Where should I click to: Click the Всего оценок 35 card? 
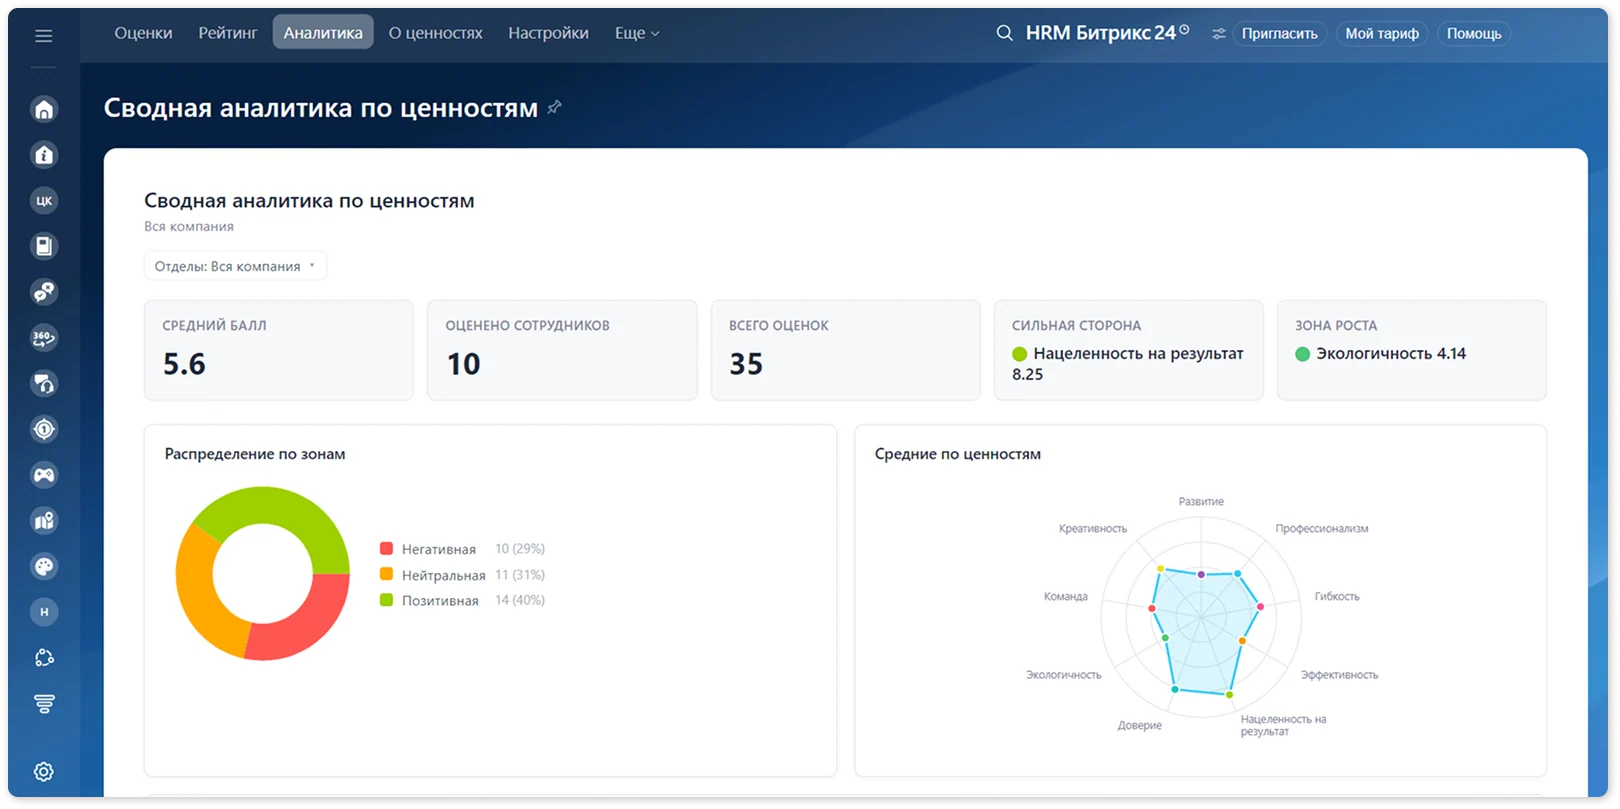(845, 350)
